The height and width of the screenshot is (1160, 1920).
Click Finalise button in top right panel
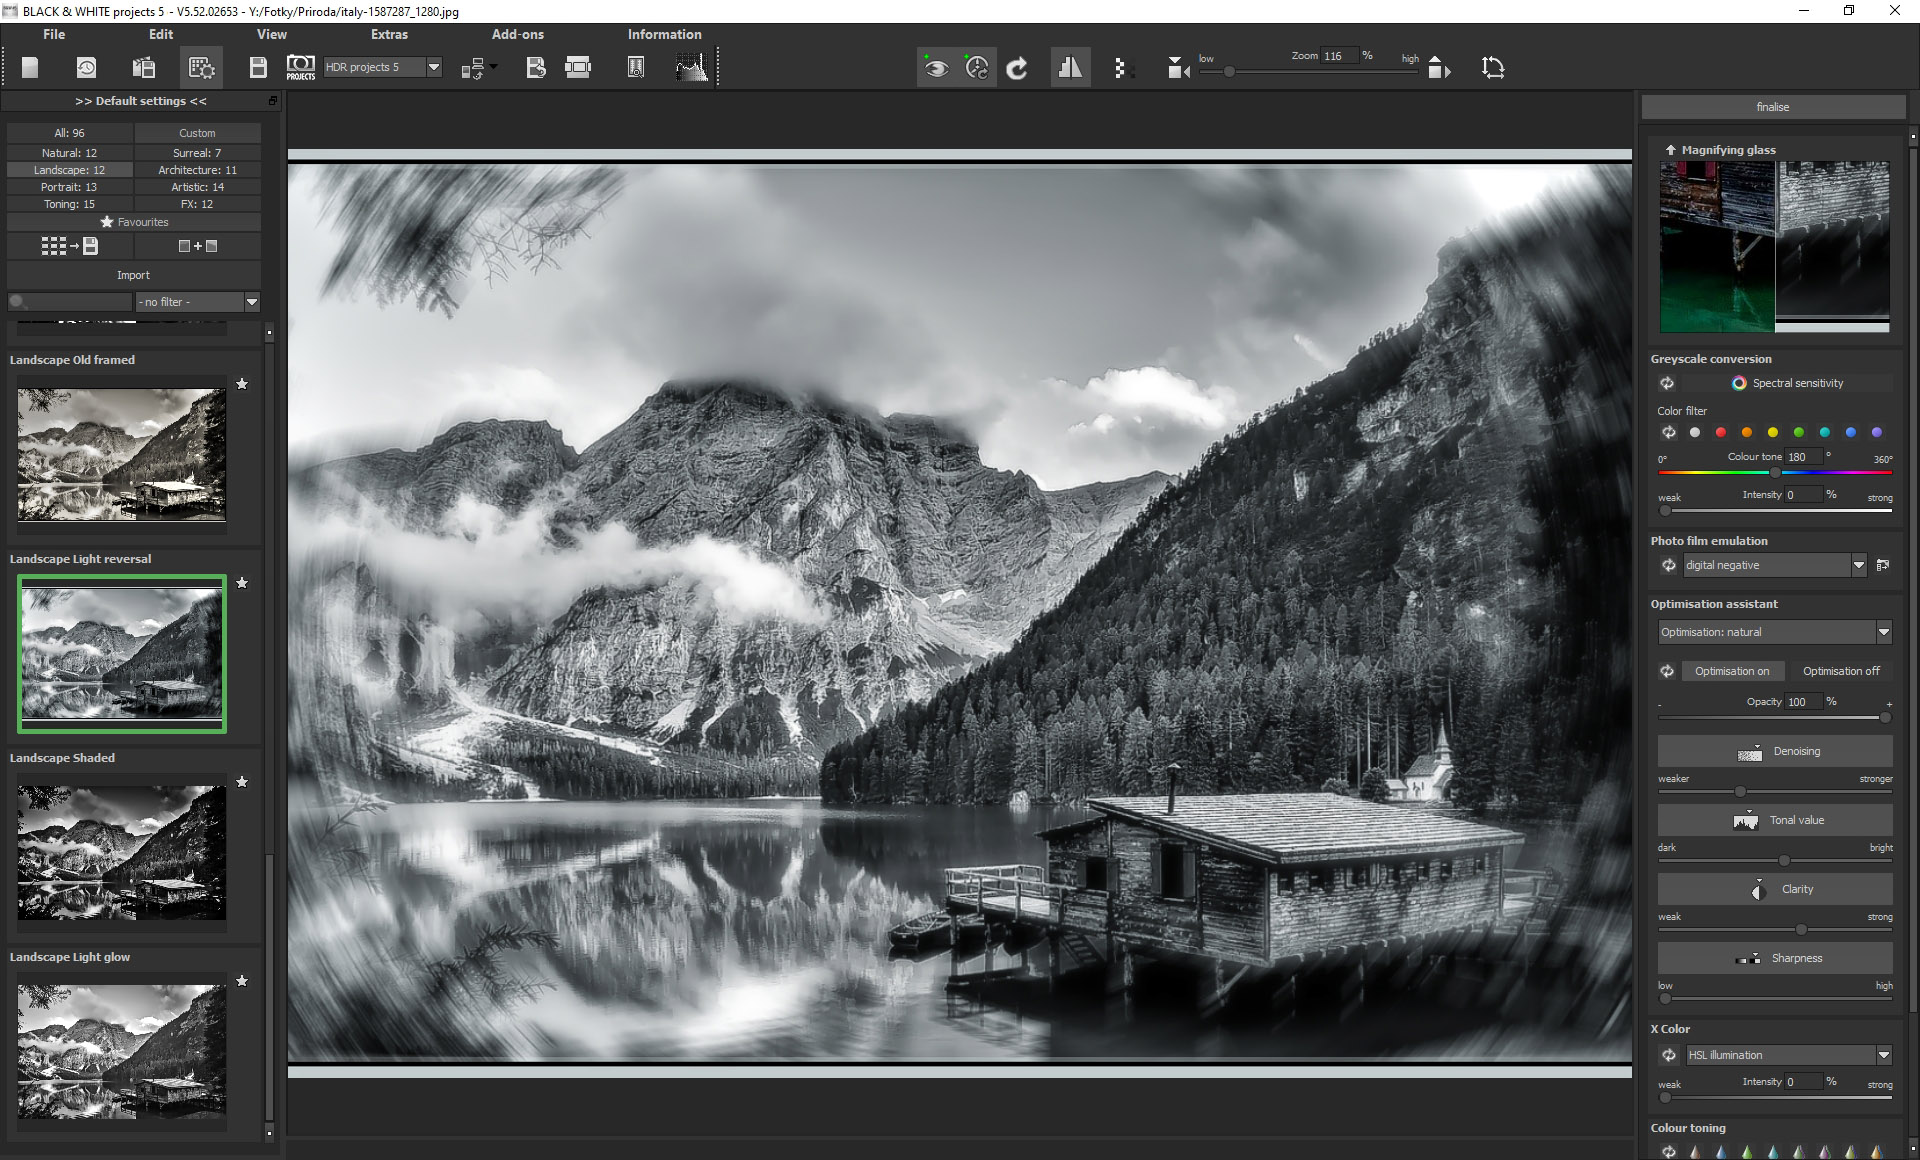(1771, 106)
